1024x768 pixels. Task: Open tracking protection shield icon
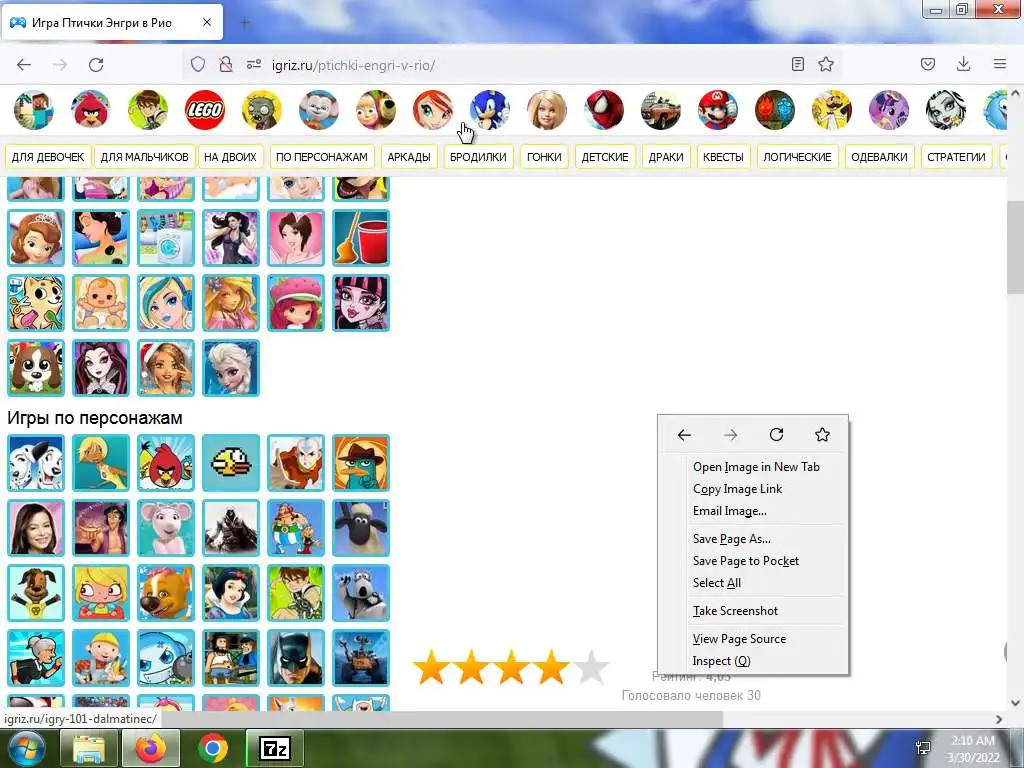(x=198, y=64)
